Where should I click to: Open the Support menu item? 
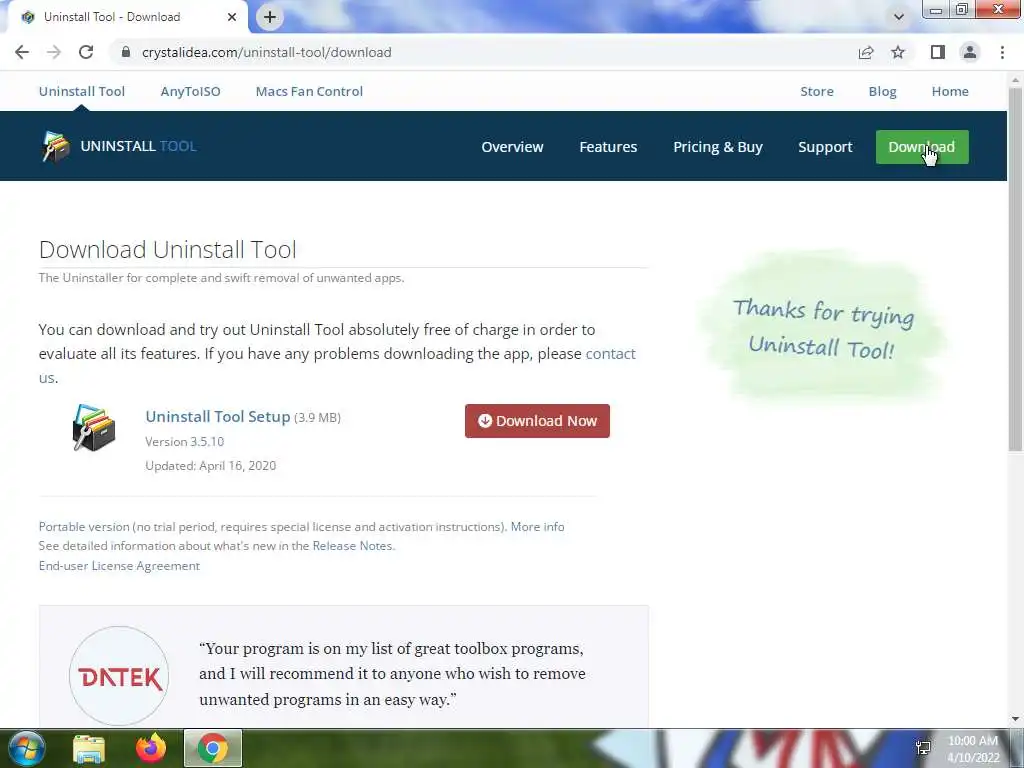tap(825, 147)
